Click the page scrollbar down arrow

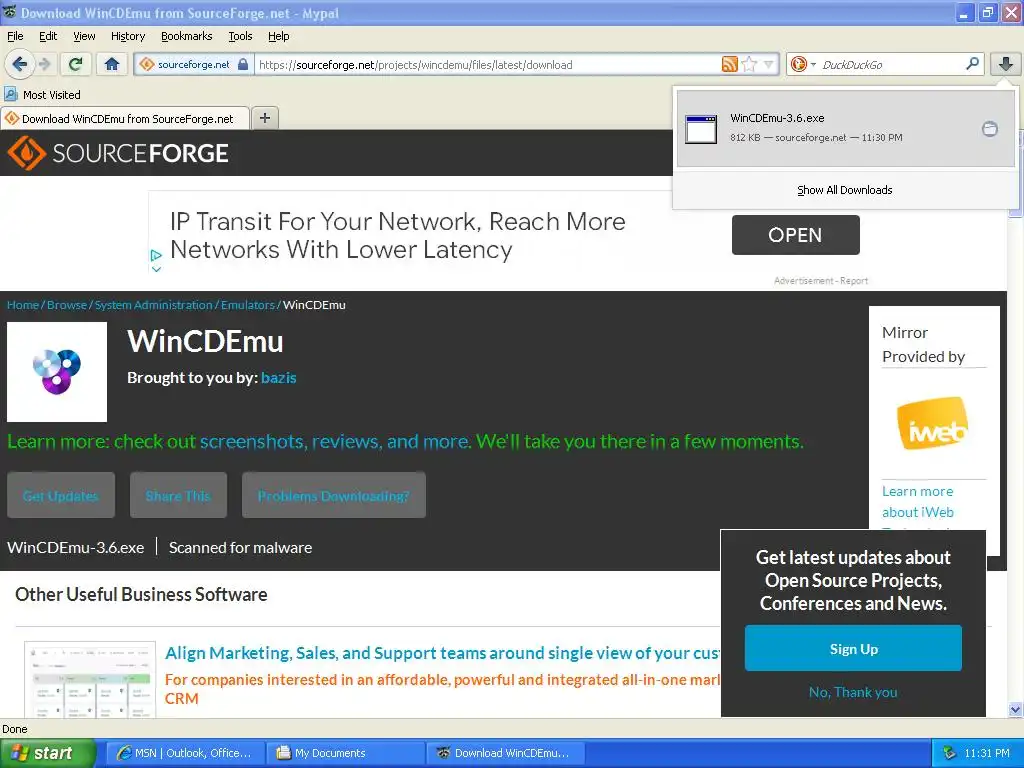(1015, 709)
